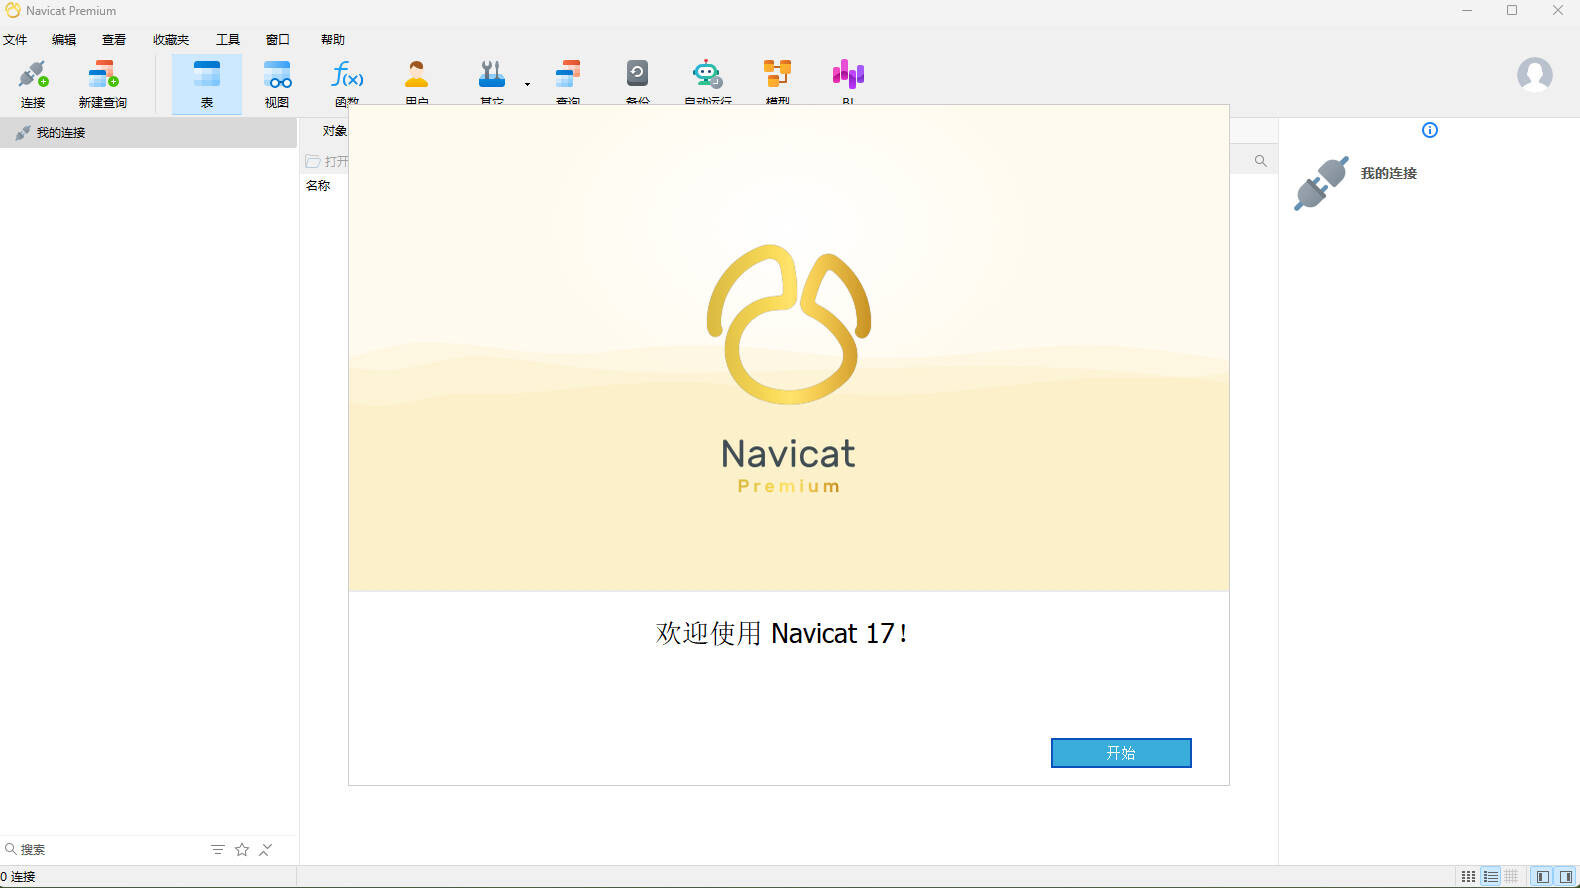Open the 窗口 menu

(x=278, y=40)
